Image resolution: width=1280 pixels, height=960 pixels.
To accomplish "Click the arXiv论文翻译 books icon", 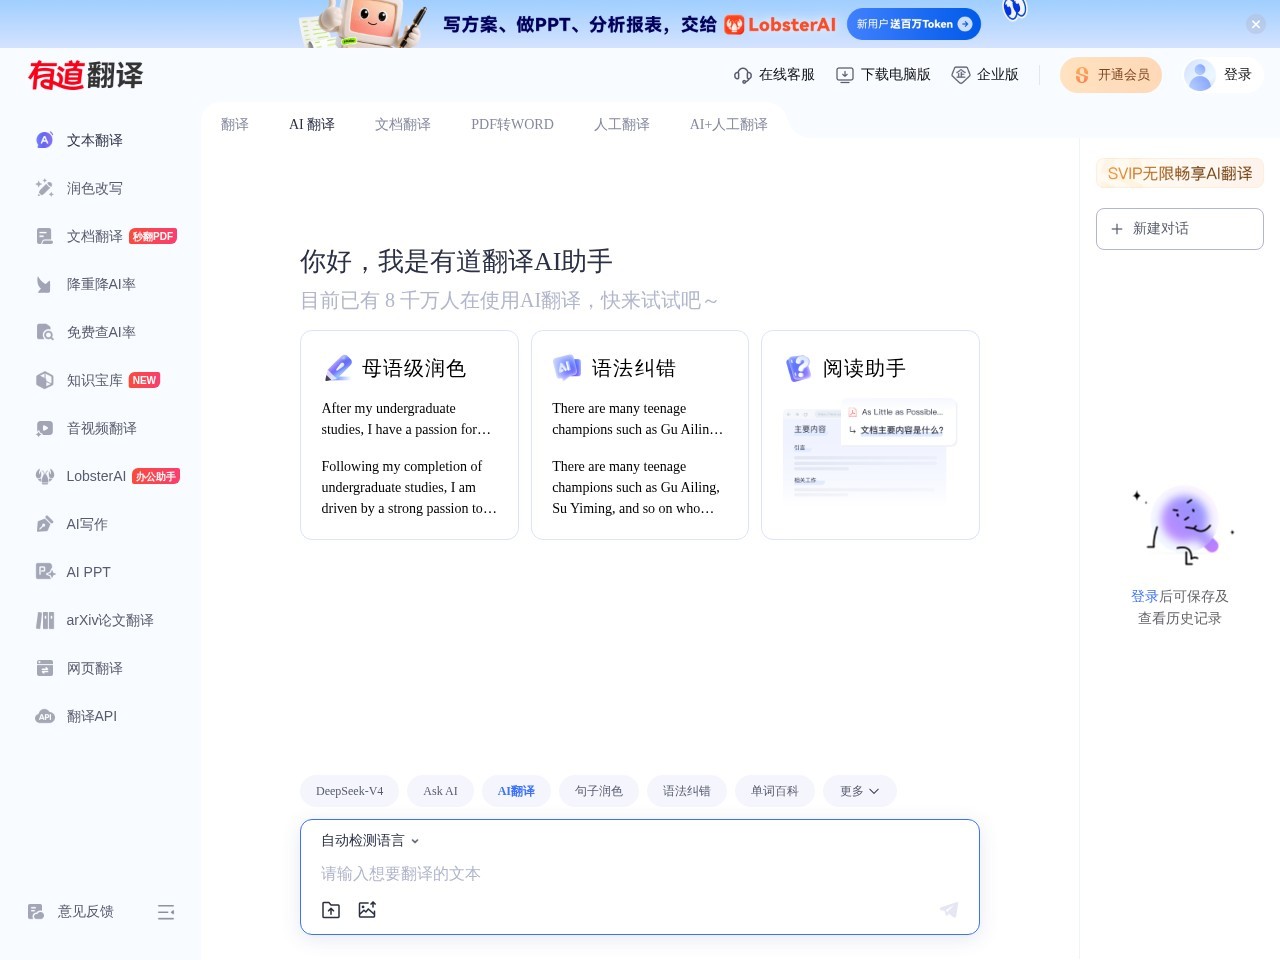I will 44,620.
